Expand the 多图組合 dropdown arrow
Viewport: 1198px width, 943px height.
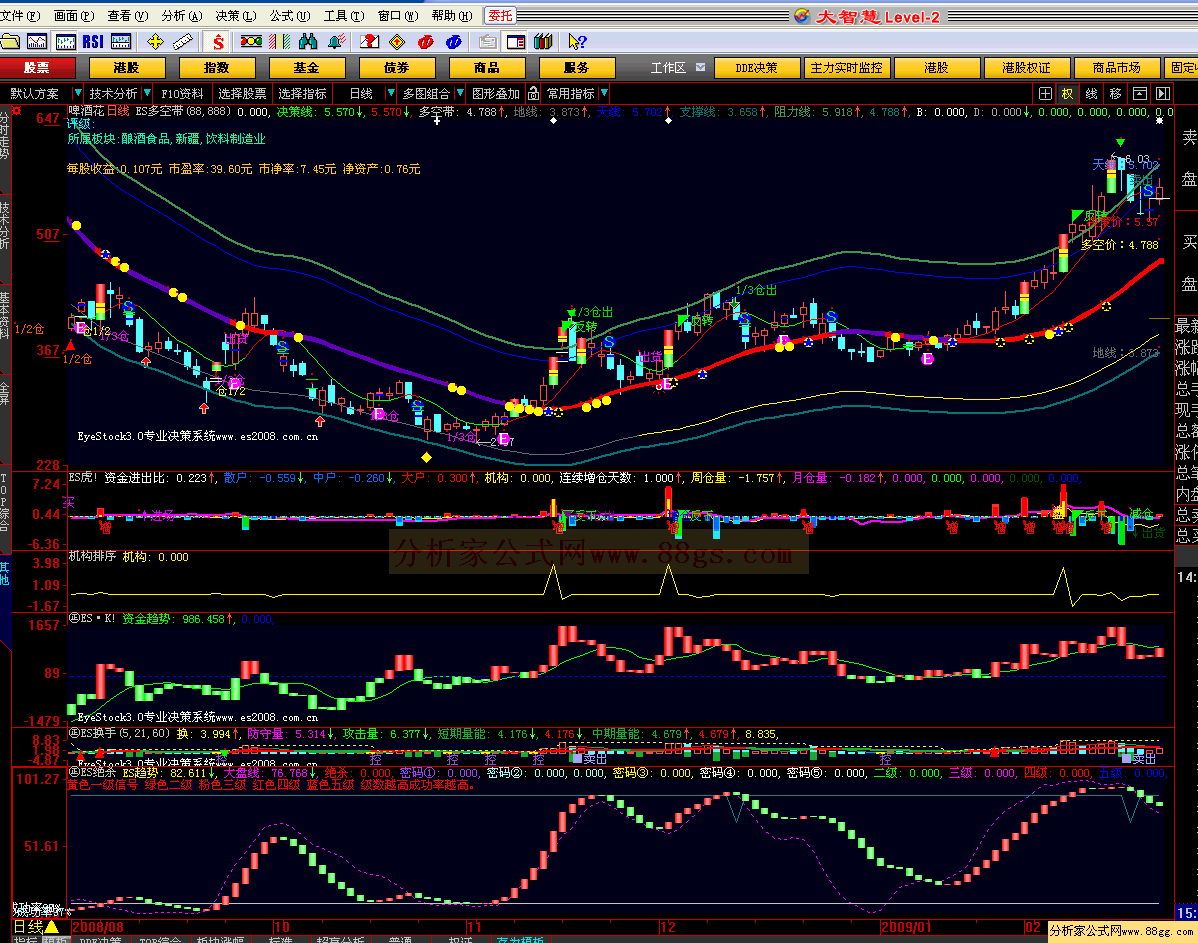tap(459, 93)
